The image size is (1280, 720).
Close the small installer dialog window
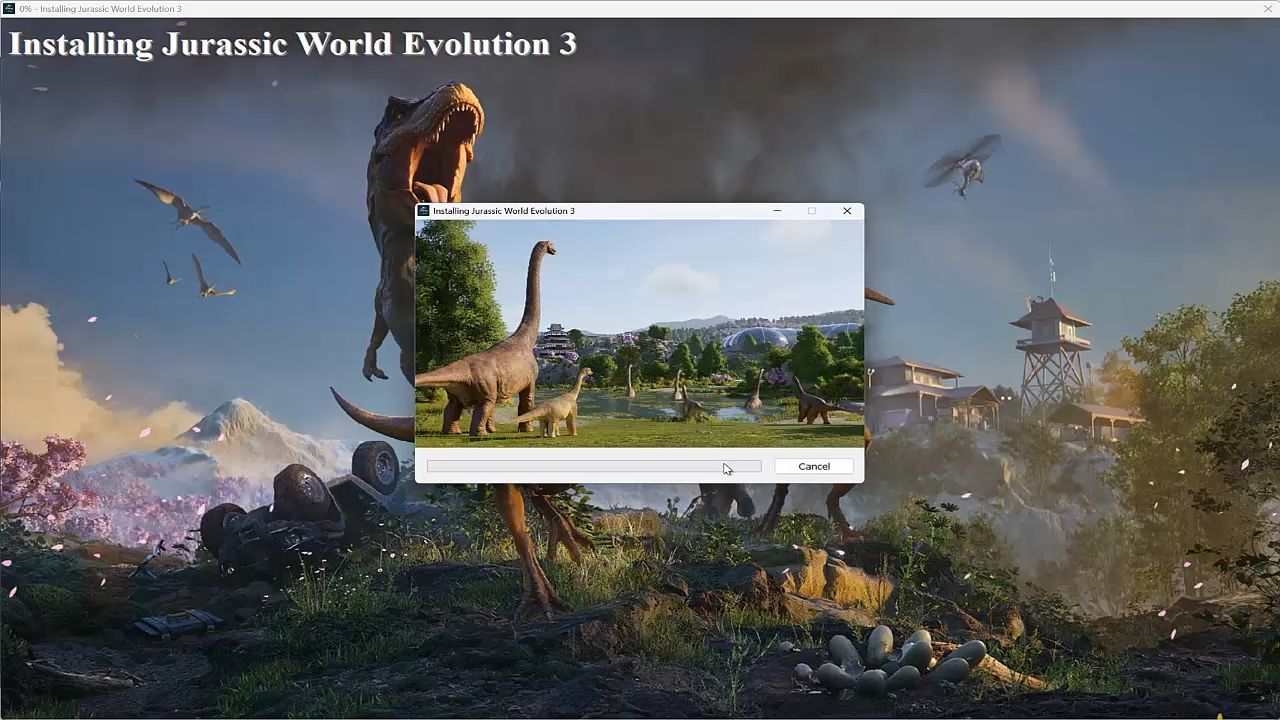click(847, 211)
